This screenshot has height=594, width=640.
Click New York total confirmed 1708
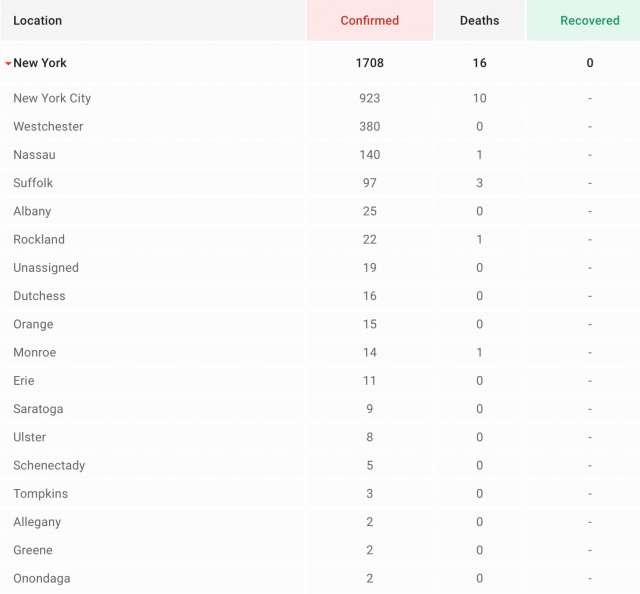click(369, 63)
